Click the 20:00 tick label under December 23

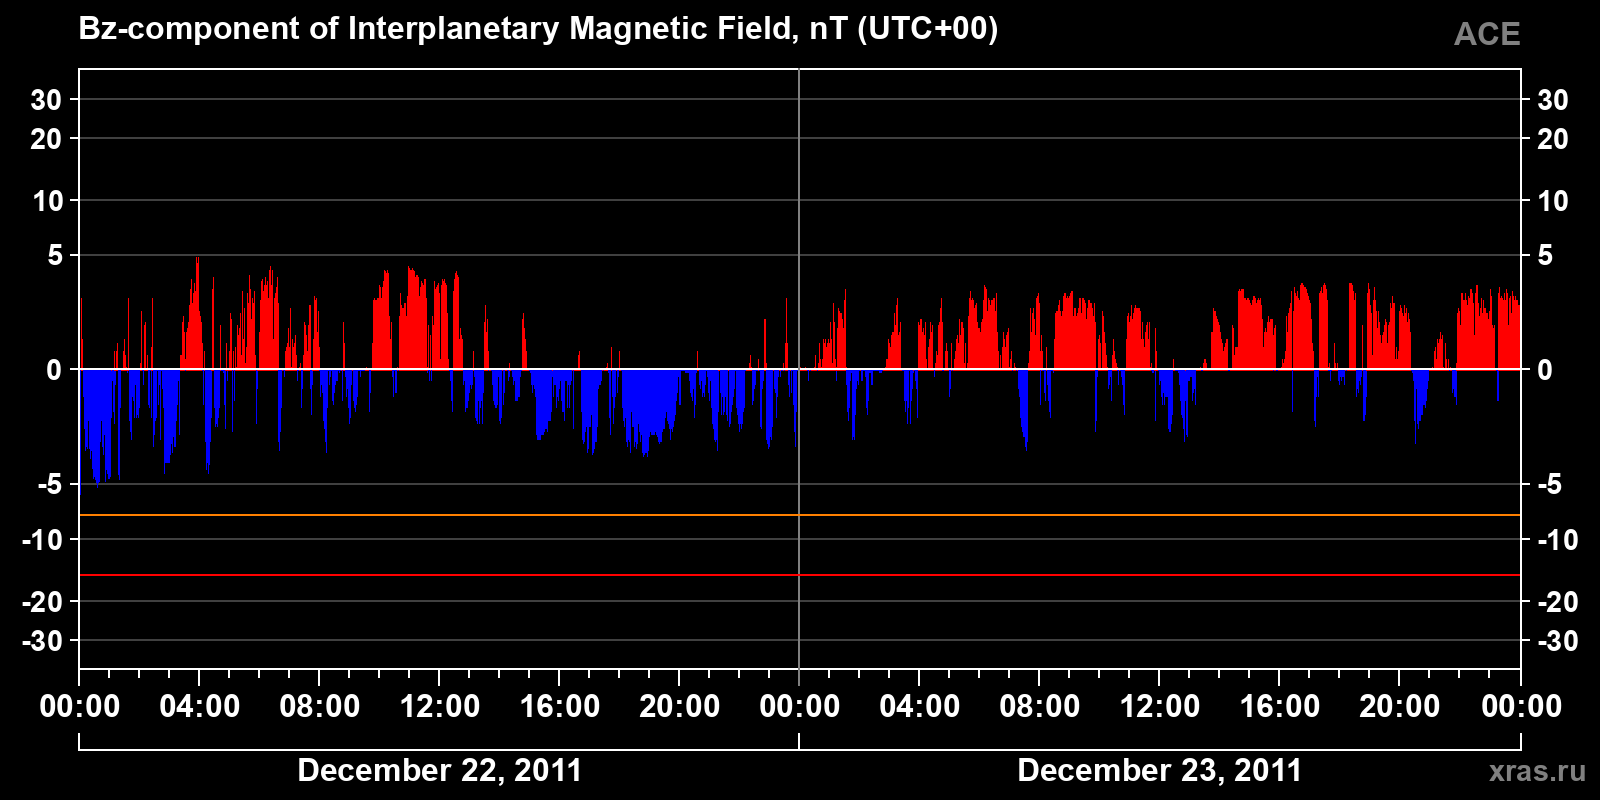(x=1400, y=706)
